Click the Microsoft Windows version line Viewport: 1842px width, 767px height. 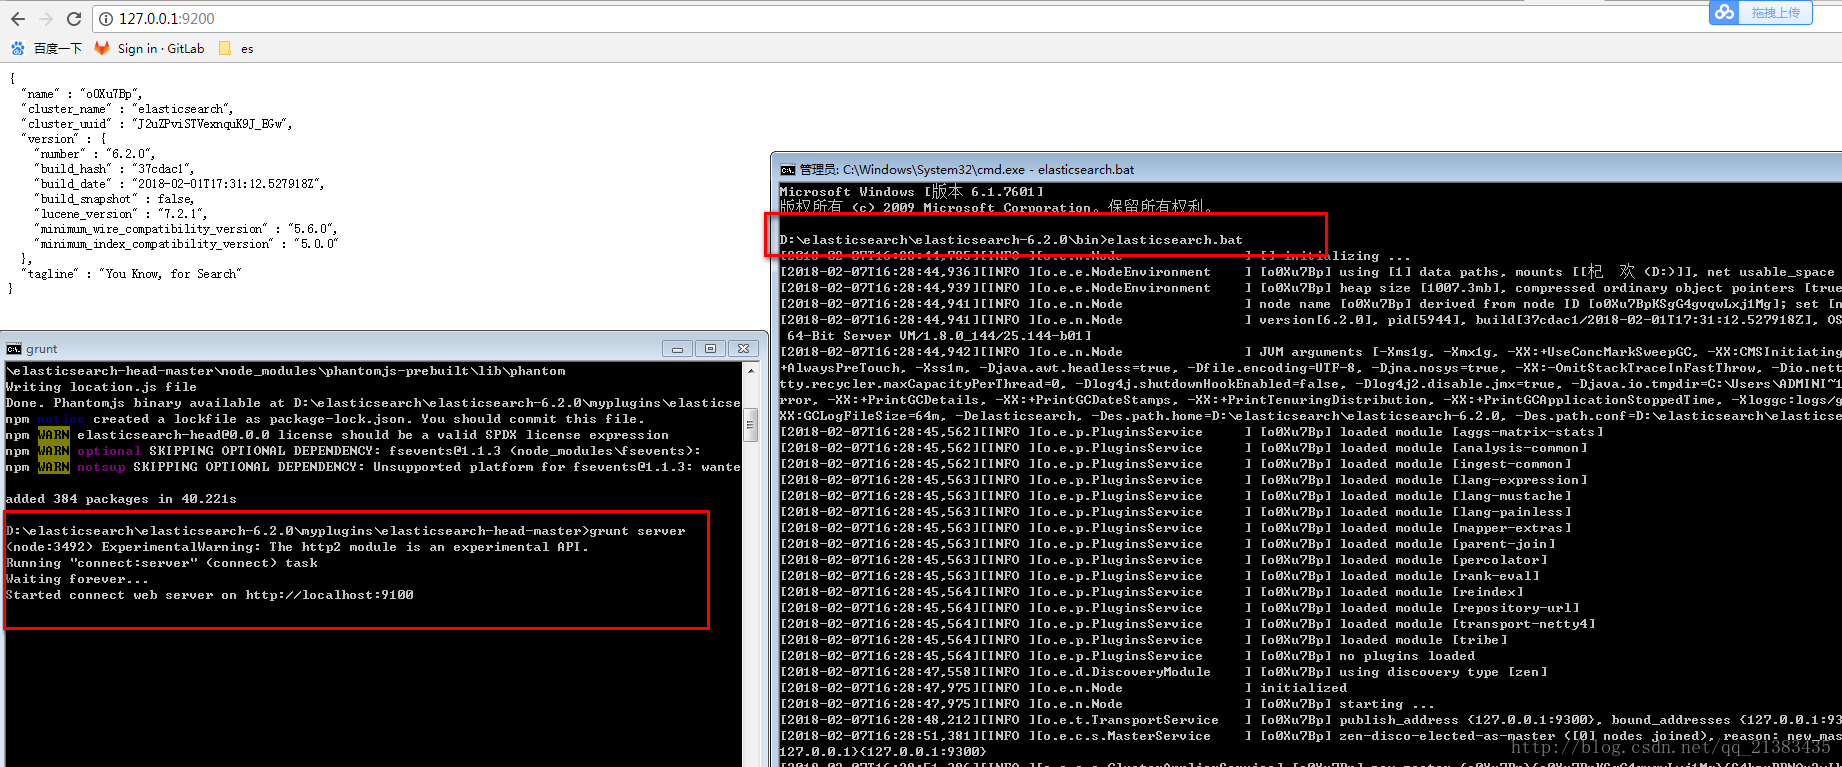pyautogui.click(x=911, y=192)
